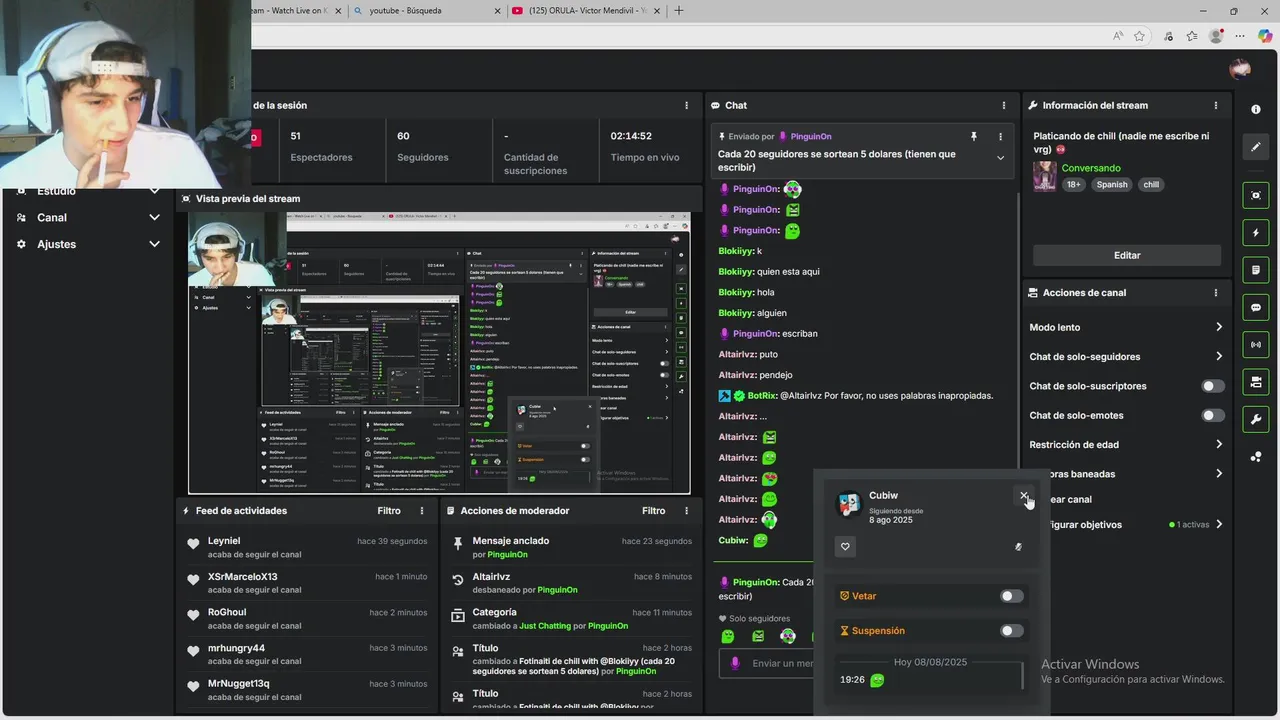
Task: Click Just Chatting link in moderator actions
Action: coord(545,626)
